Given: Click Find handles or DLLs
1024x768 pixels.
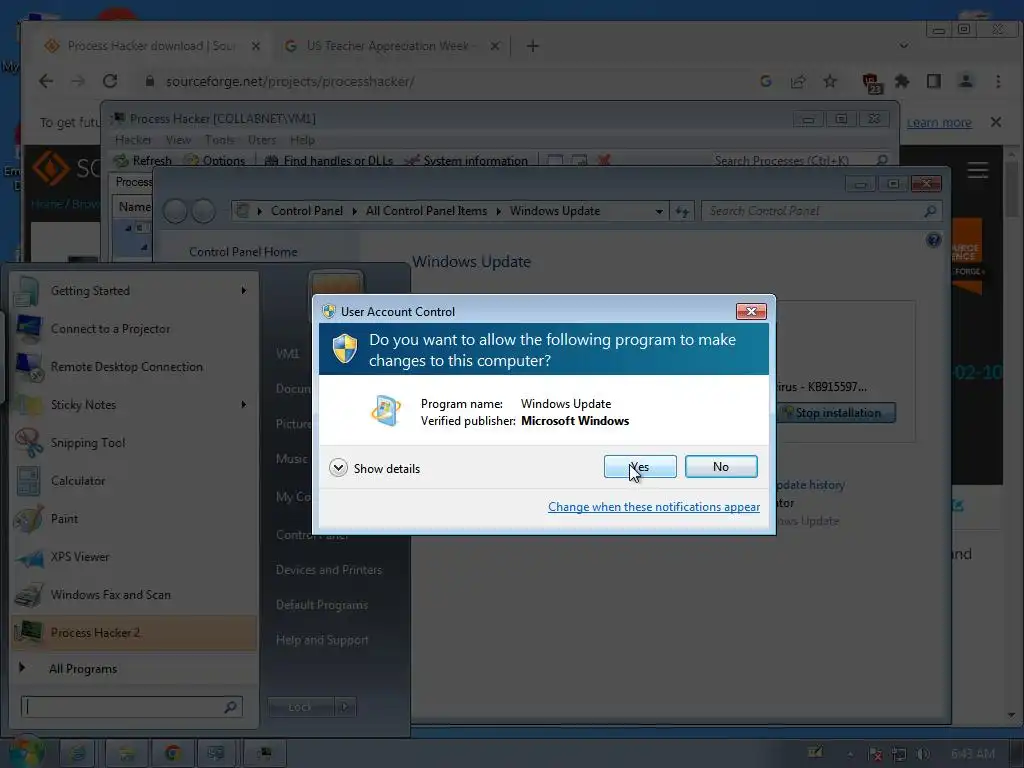Looking at the screenshot, I should [329, 161].
